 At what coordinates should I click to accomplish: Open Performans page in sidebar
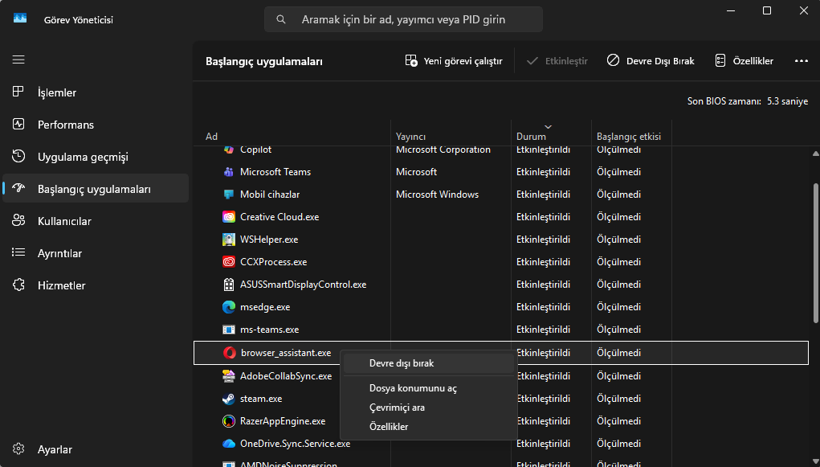coord(65,125)
